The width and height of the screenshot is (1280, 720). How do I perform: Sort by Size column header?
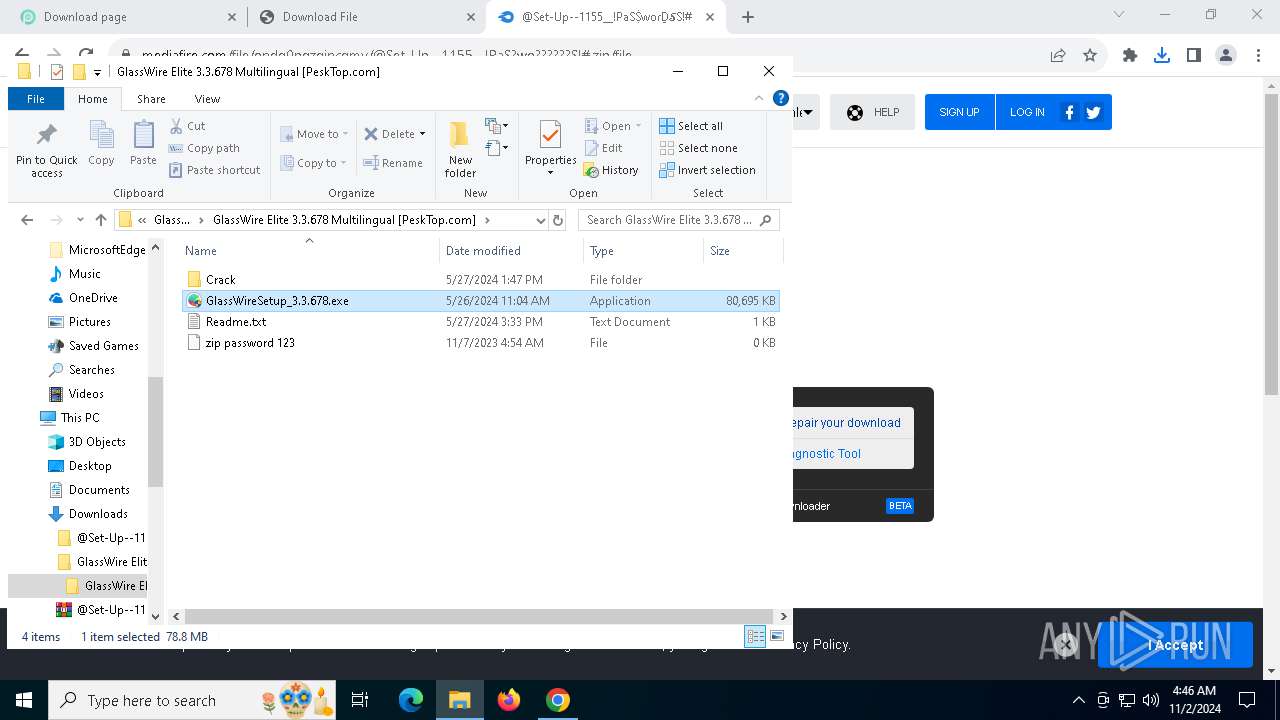(743, 251)
